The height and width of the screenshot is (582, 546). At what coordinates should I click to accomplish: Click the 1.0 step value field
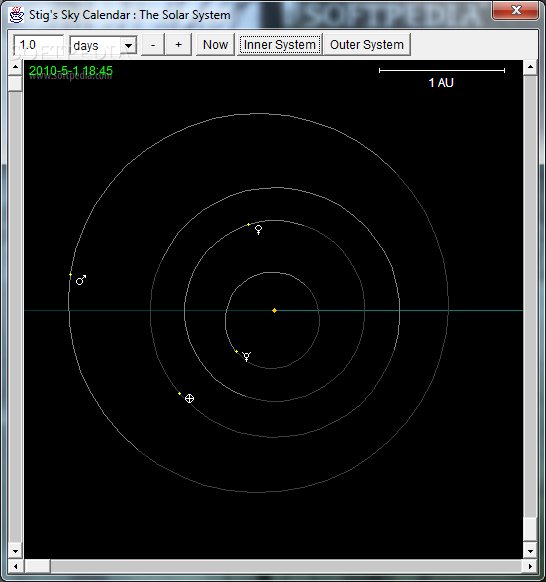[x=39, y=45]
